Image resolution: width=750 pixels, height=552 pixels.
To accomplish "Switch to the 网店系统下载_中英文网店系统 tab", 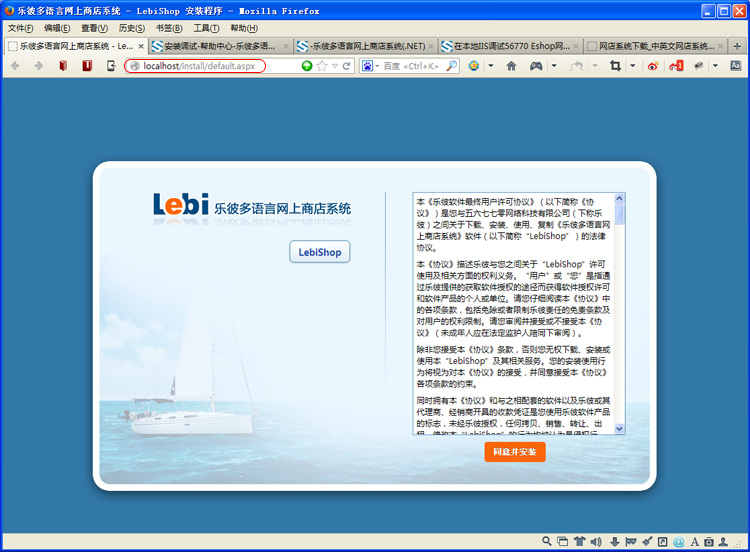I will [x=656, y=46].
